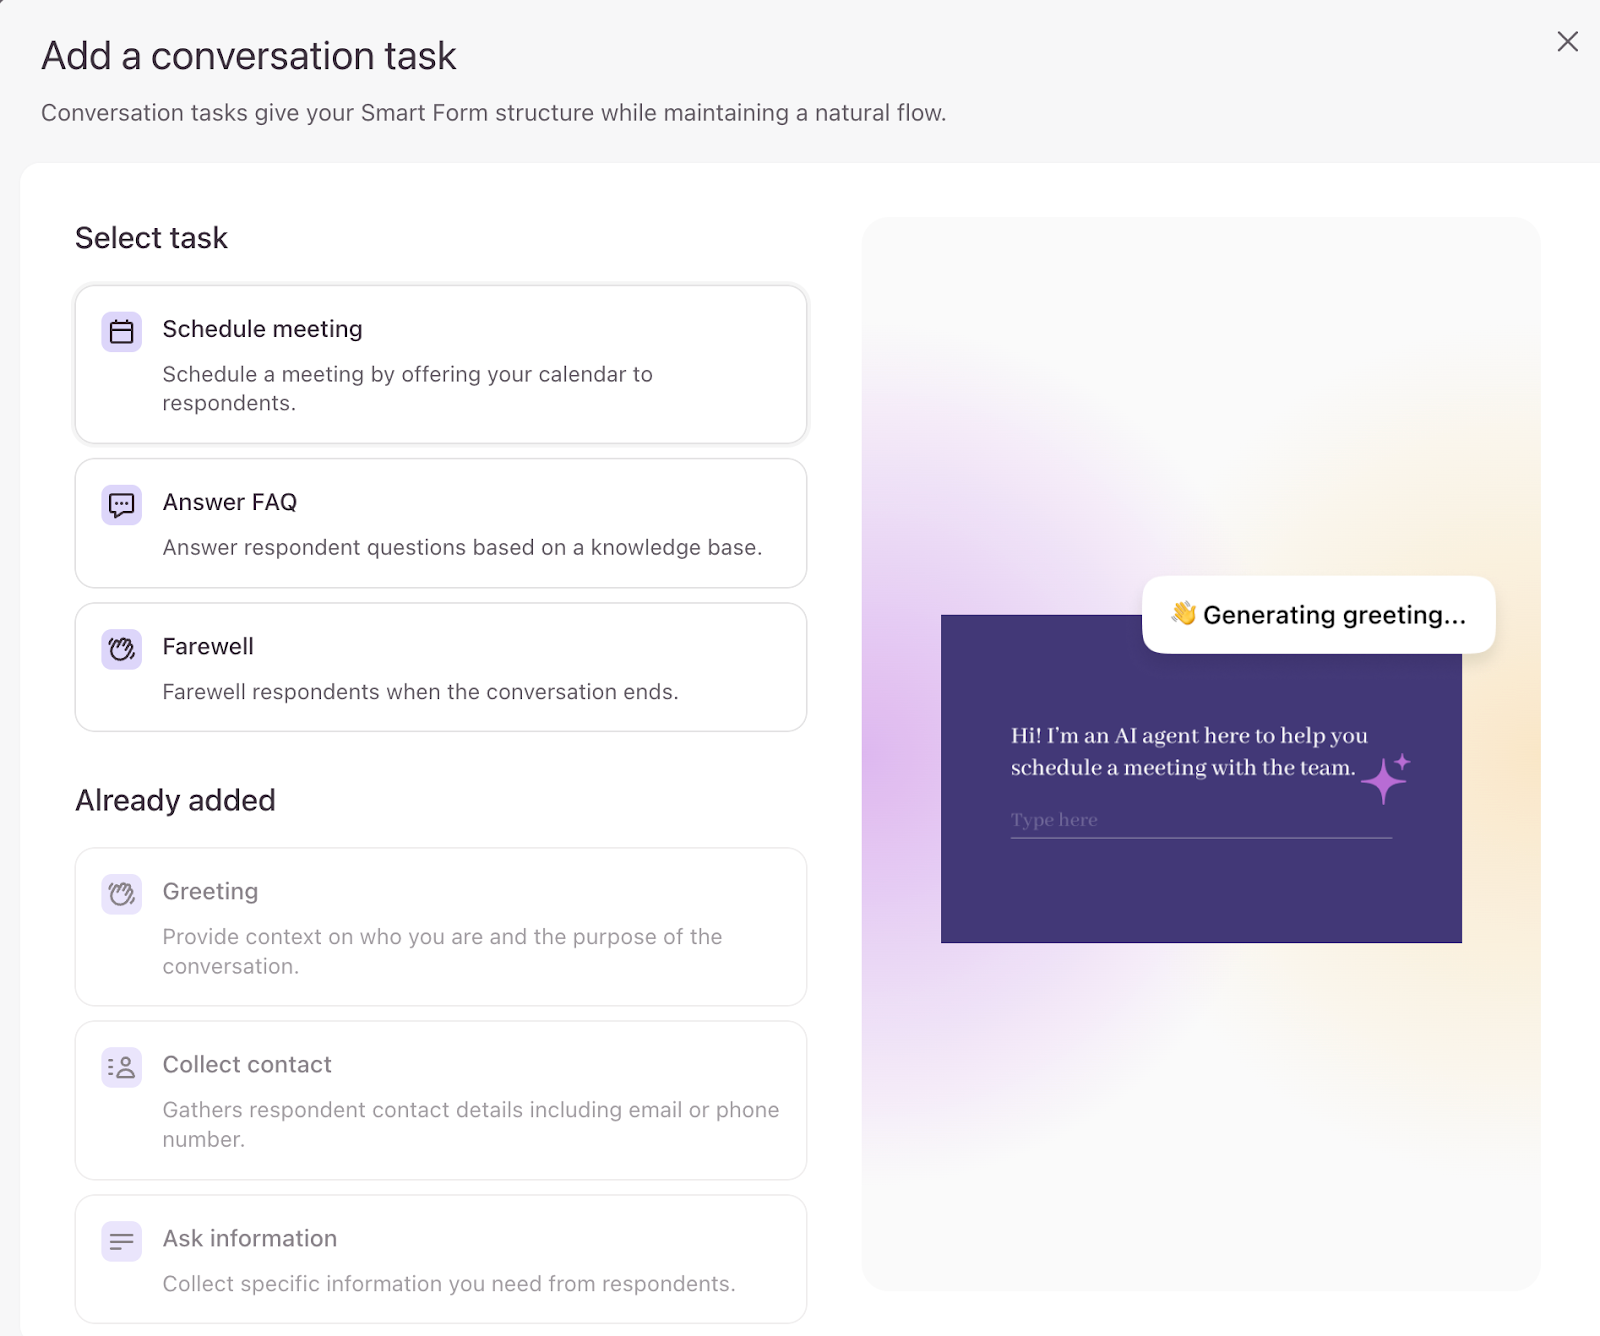The image size is (1600, 1336).
Task: Click the lines icon for Ask information
Action: coord(121,1241)
